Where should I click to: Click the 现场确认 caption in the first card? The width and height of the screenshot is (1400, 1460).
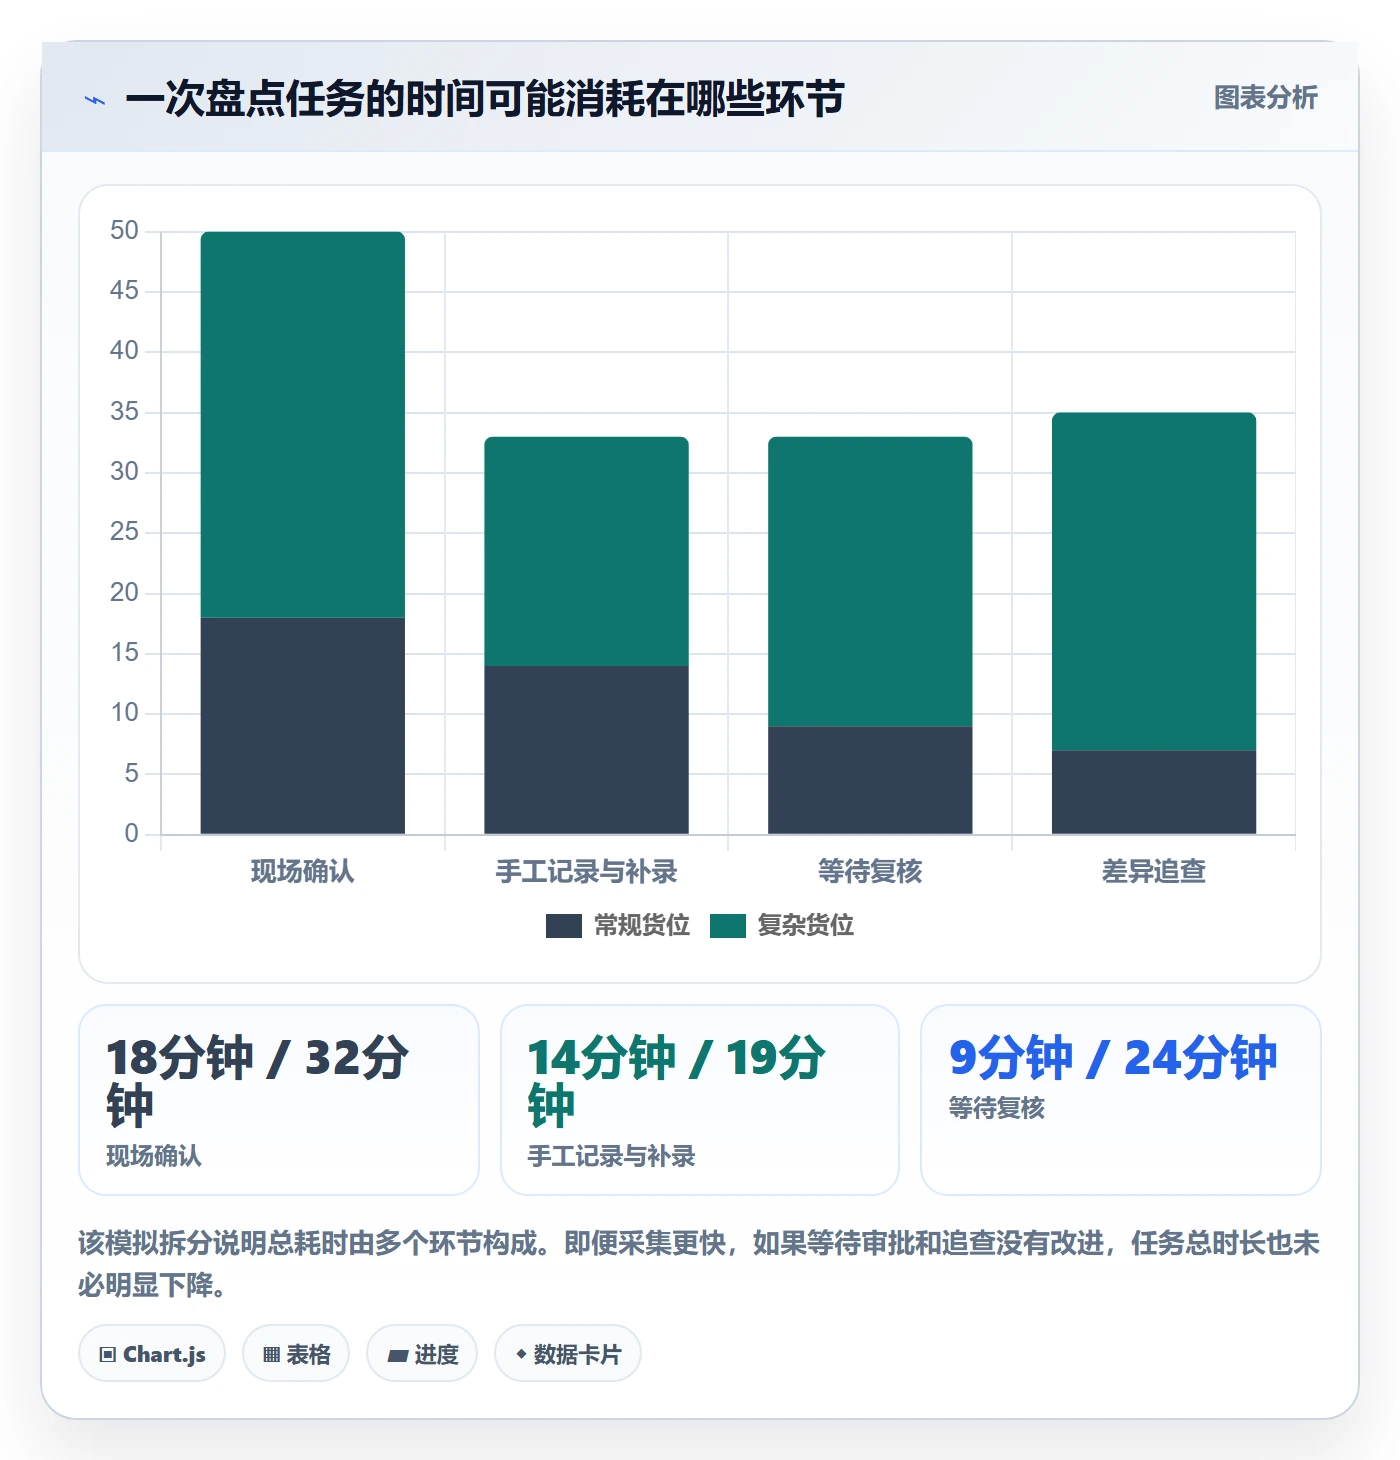click(154, 1157)
